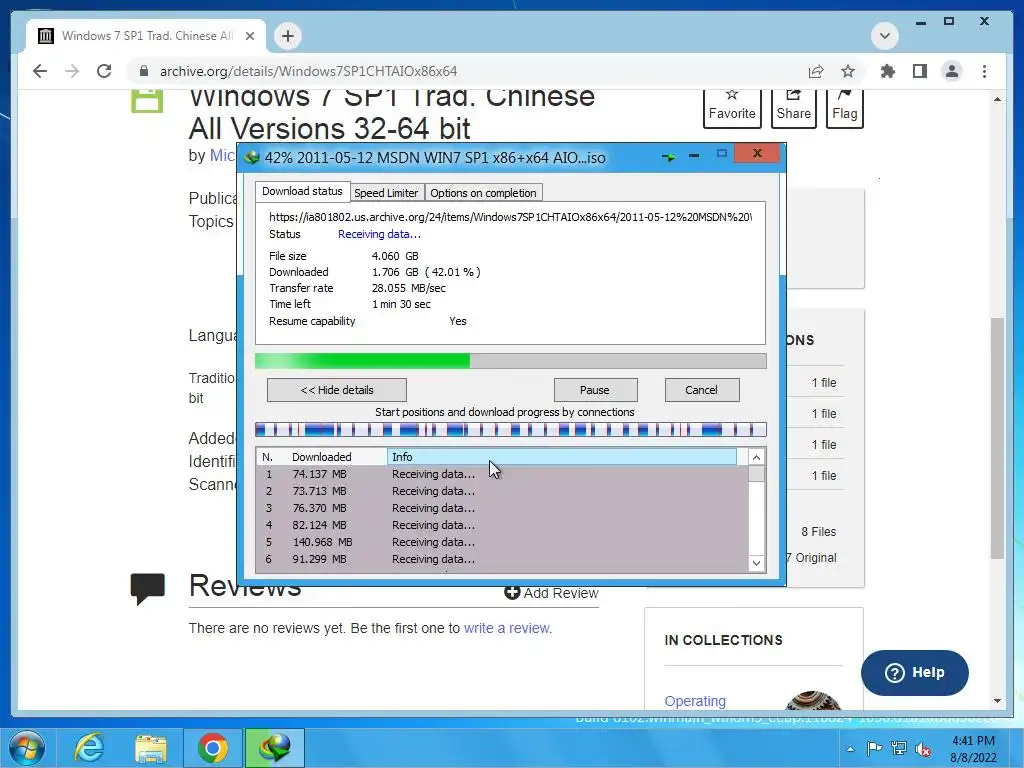The height and width of the screenshot is (768, 1024).
Task: Click the page scrollbar down arrow
Action: [x=997, y=701]
